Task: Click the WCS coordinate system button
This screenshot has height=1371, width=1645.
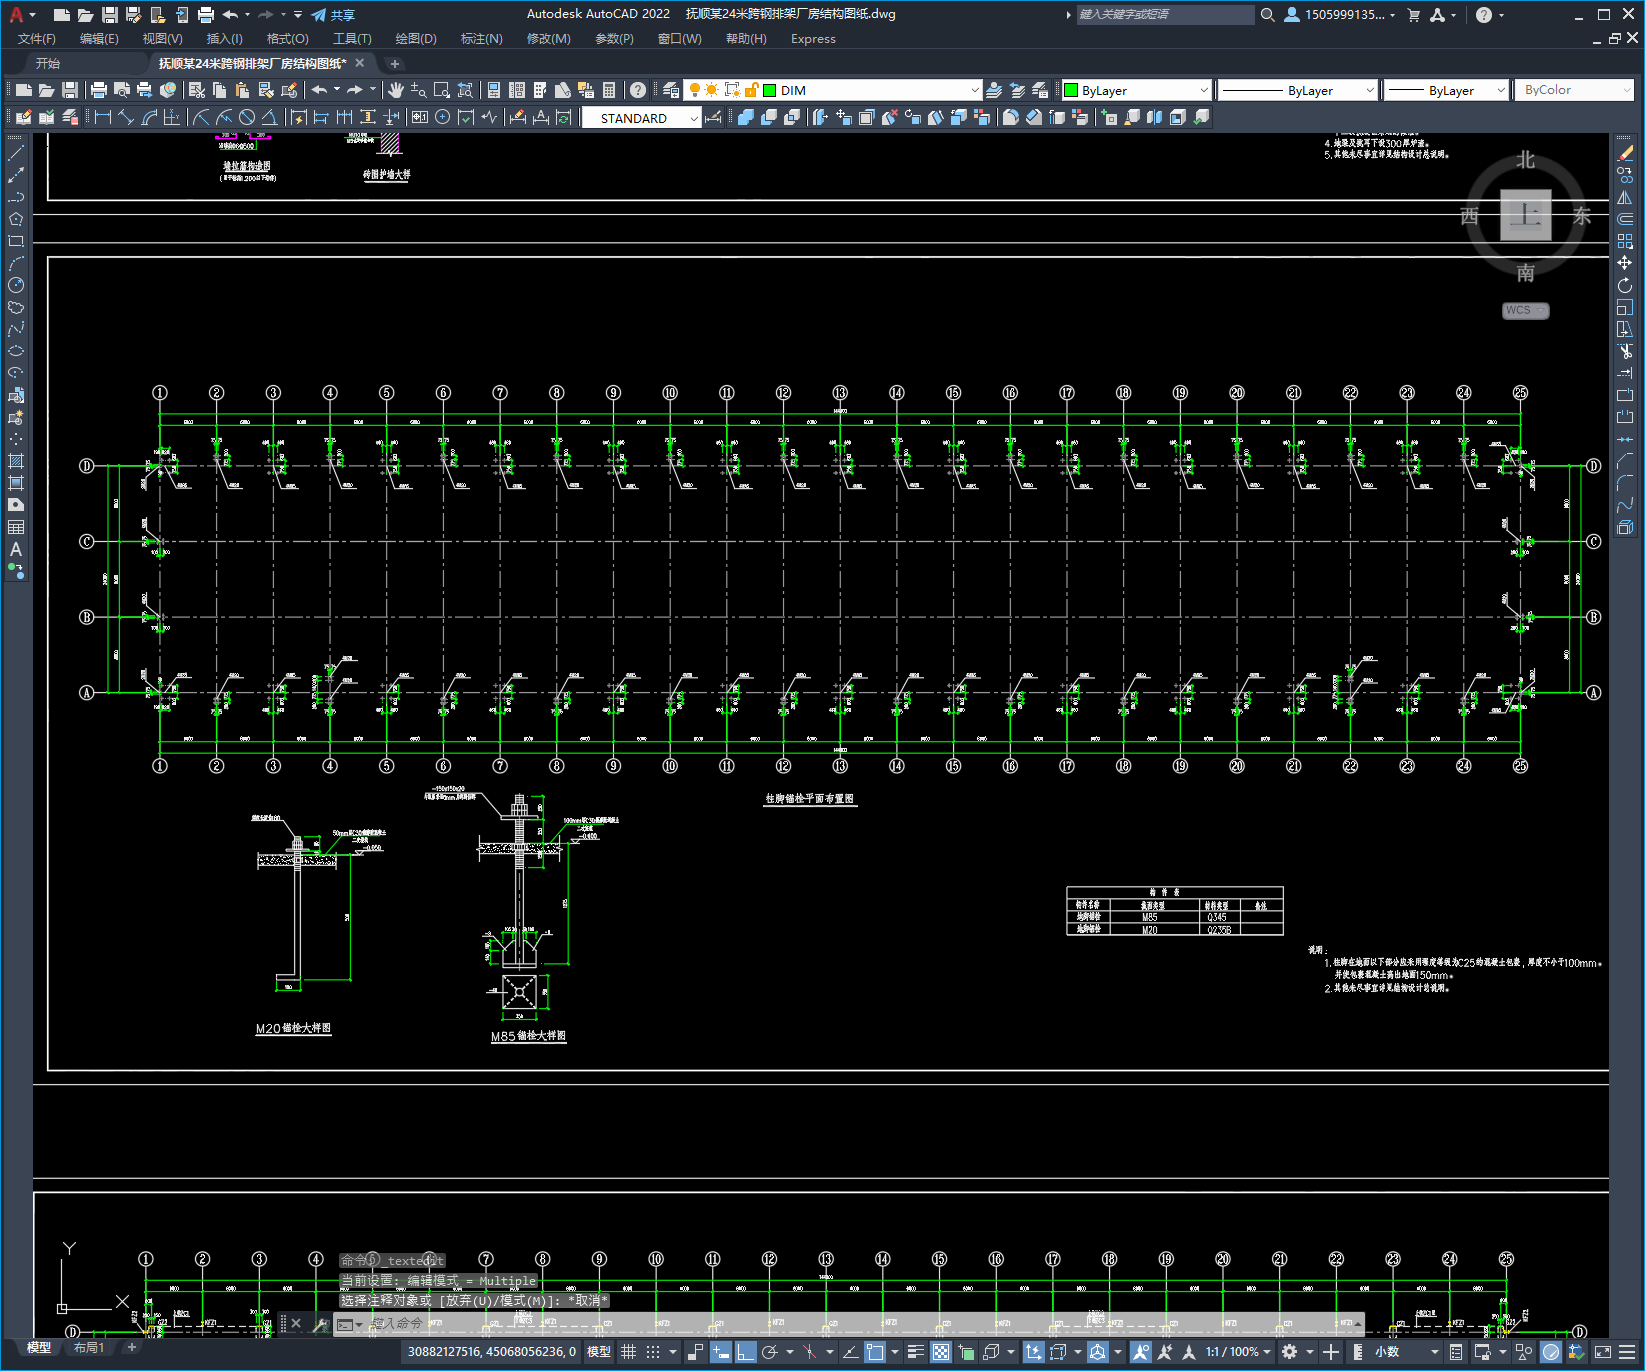Action: click(1525, 310)
